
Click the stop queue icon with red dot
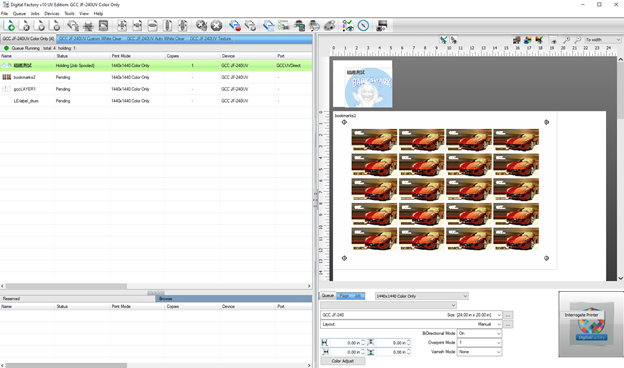pos(235,26)
